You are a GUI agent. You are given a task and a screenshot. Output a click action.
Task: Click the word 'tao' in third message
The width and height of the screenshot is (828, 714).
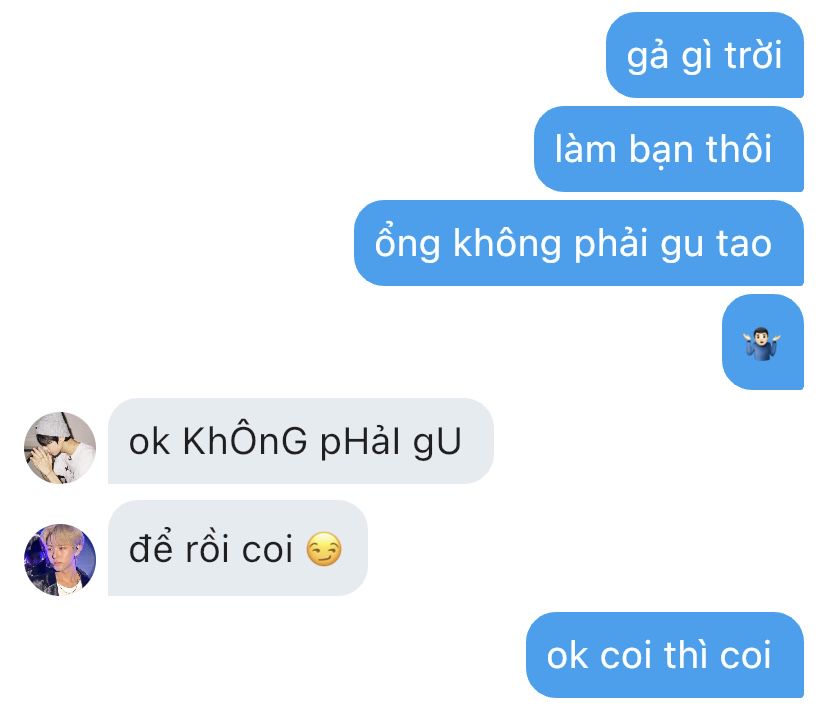click(x=744, y=244)
